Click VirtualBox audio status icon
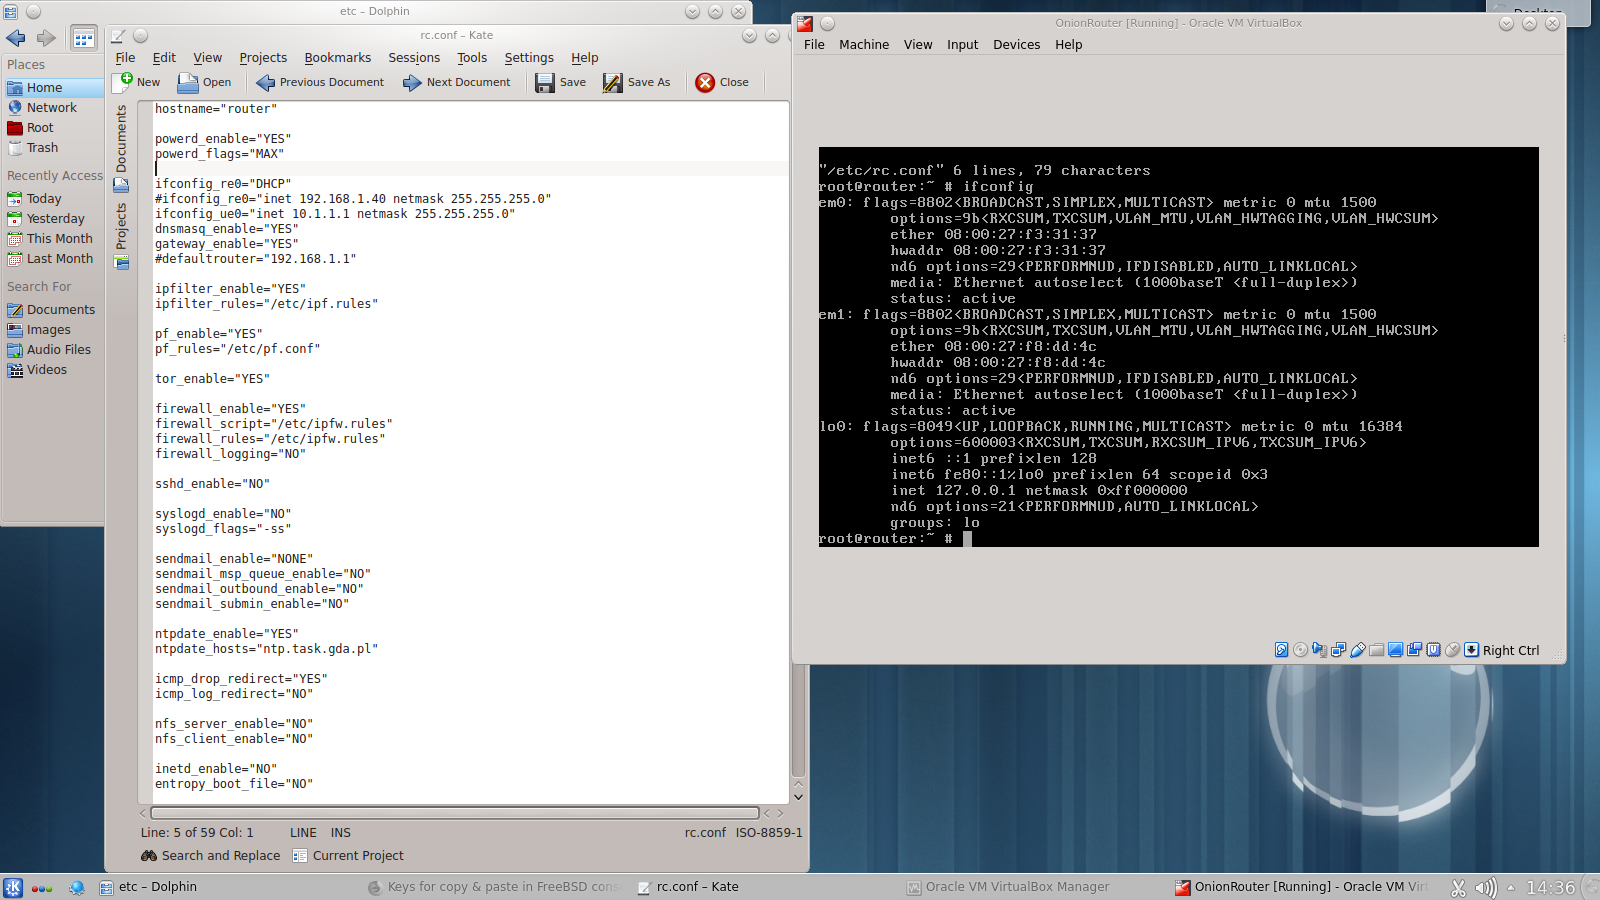 (1319, 650)
